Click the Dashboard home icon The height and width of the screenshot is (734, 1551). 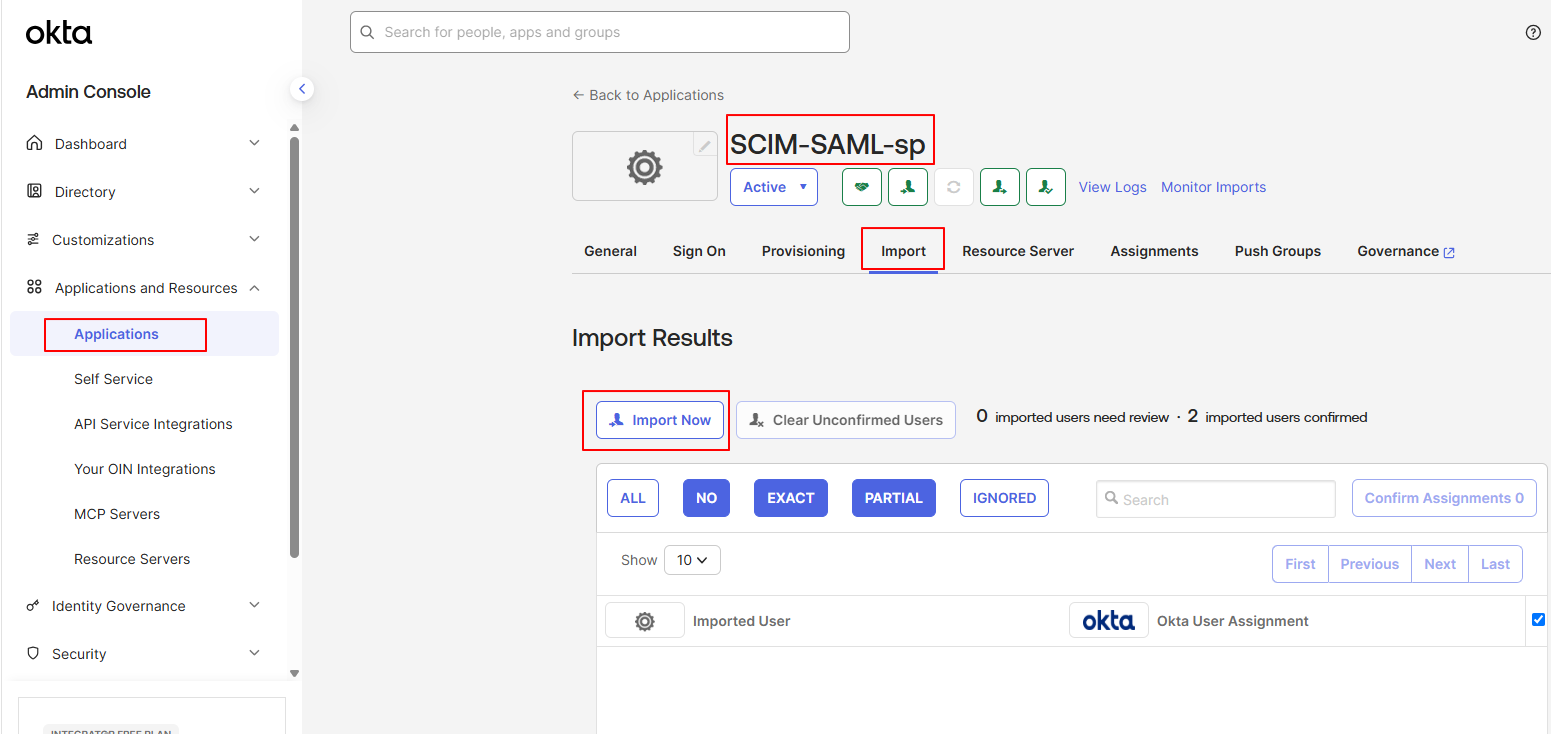pos(34,143)
